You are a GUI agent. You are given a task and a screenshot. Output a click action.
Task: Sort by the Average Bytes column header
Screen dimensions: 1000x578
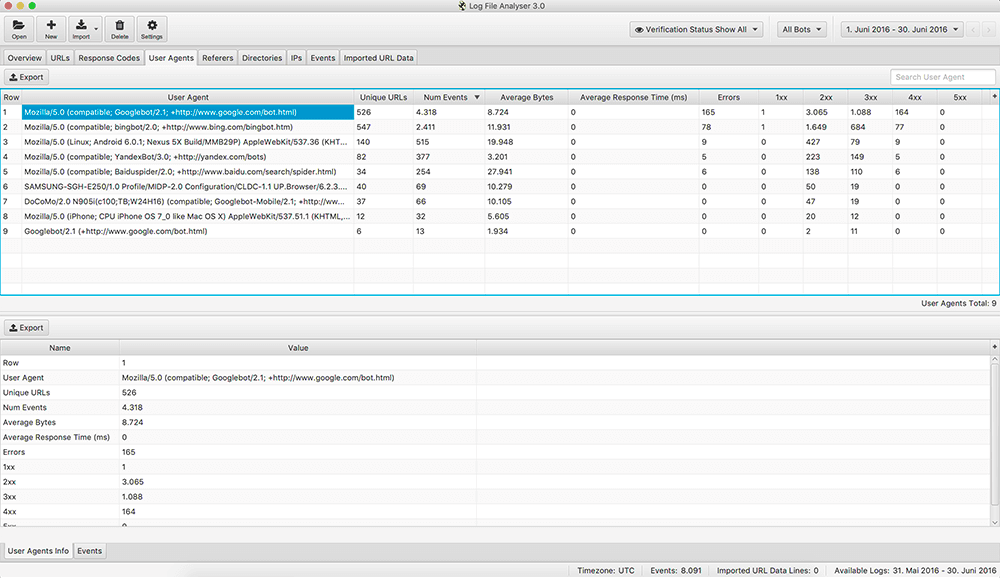click(x=527, y=98)
